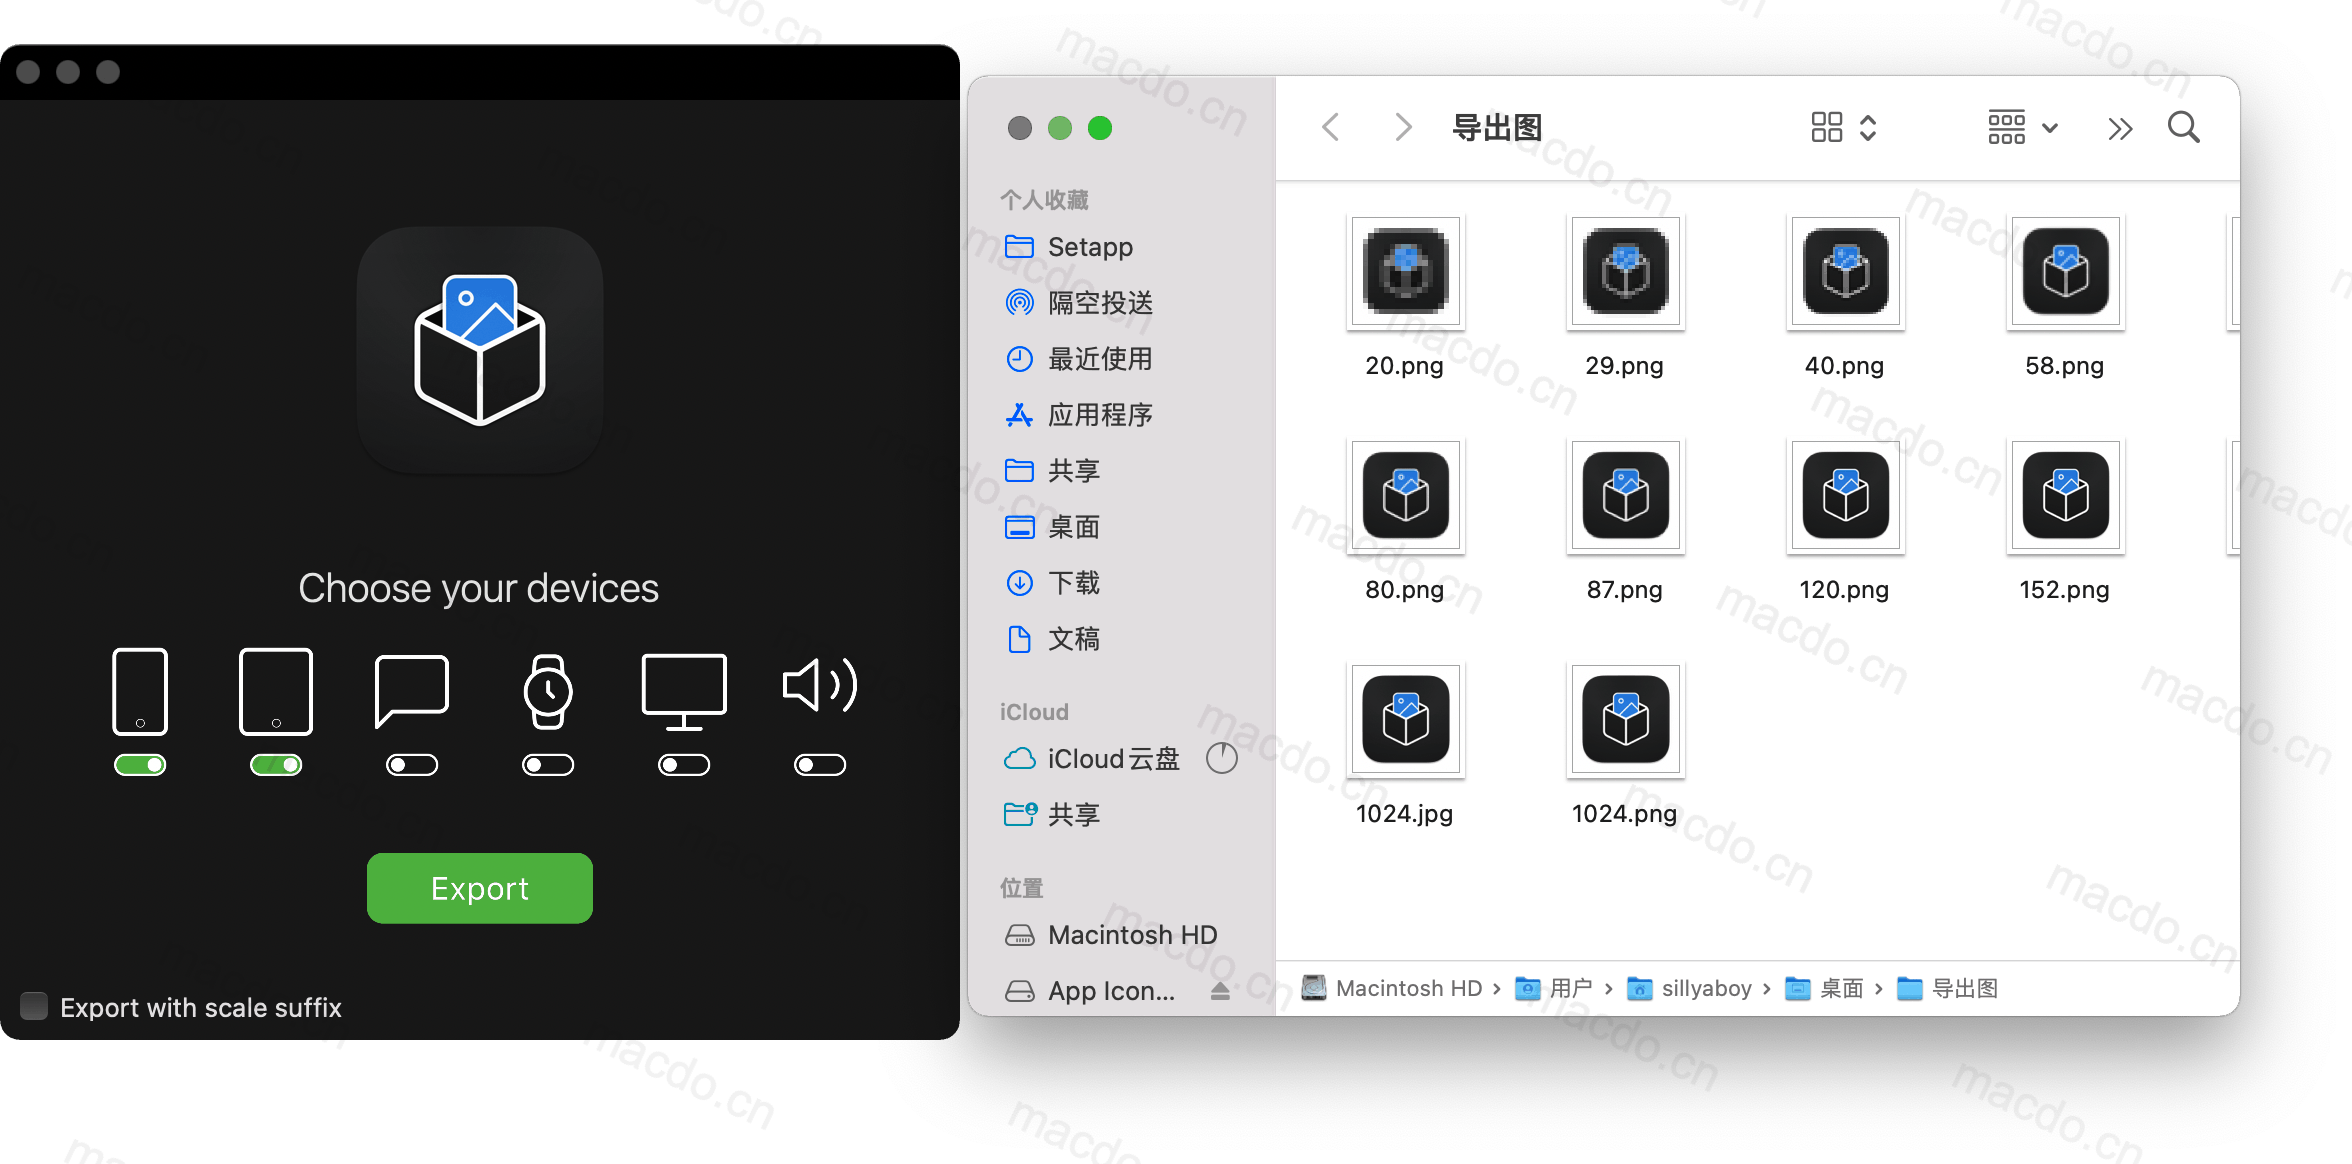Select the 80.png thumbnail

click(1406, 496)
